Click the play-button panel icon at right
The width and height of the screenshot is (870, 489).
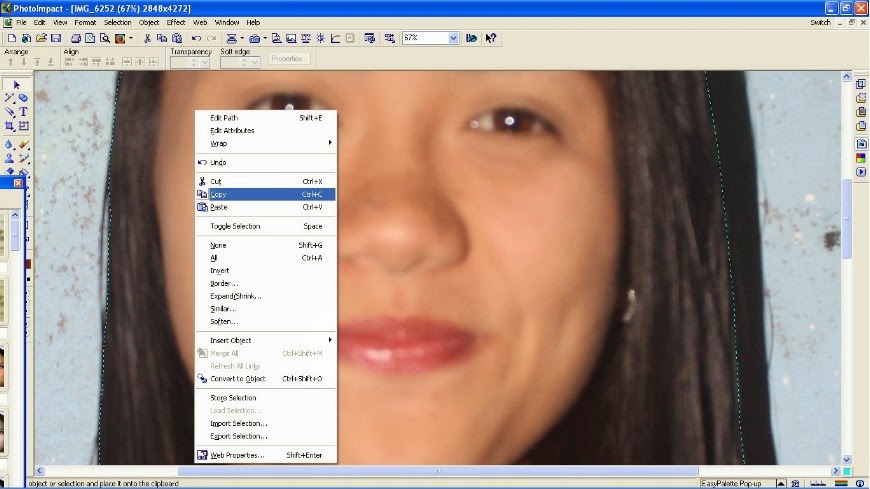(x=861, y=172)
